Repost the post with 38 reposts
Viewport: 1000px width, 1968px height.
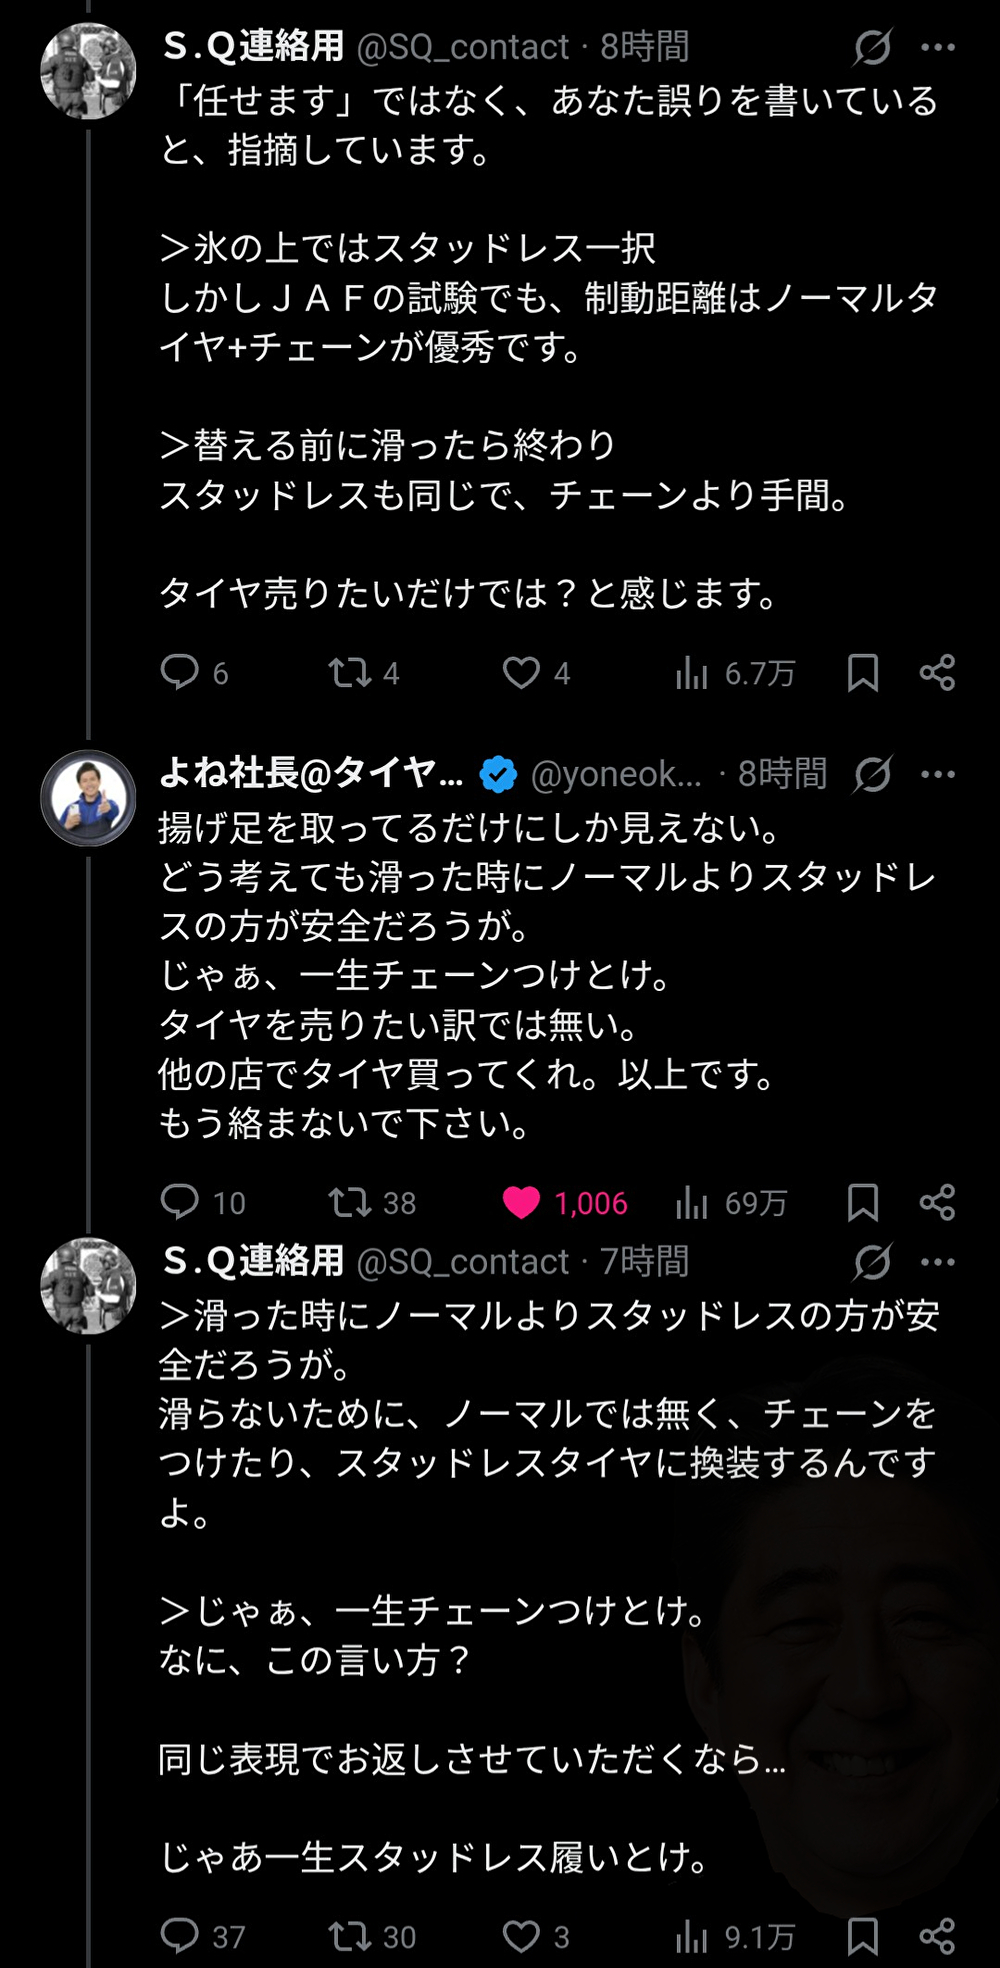pos(350,1202)
